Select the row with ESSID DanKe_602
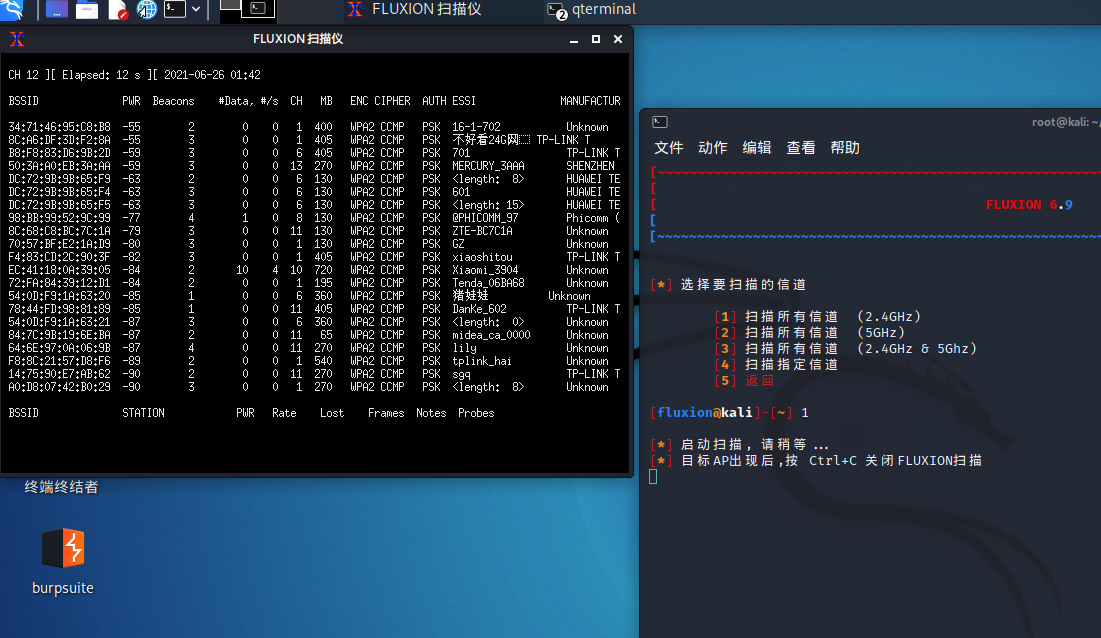Viewport: 1101px width, 638px height. click(315, 309)
